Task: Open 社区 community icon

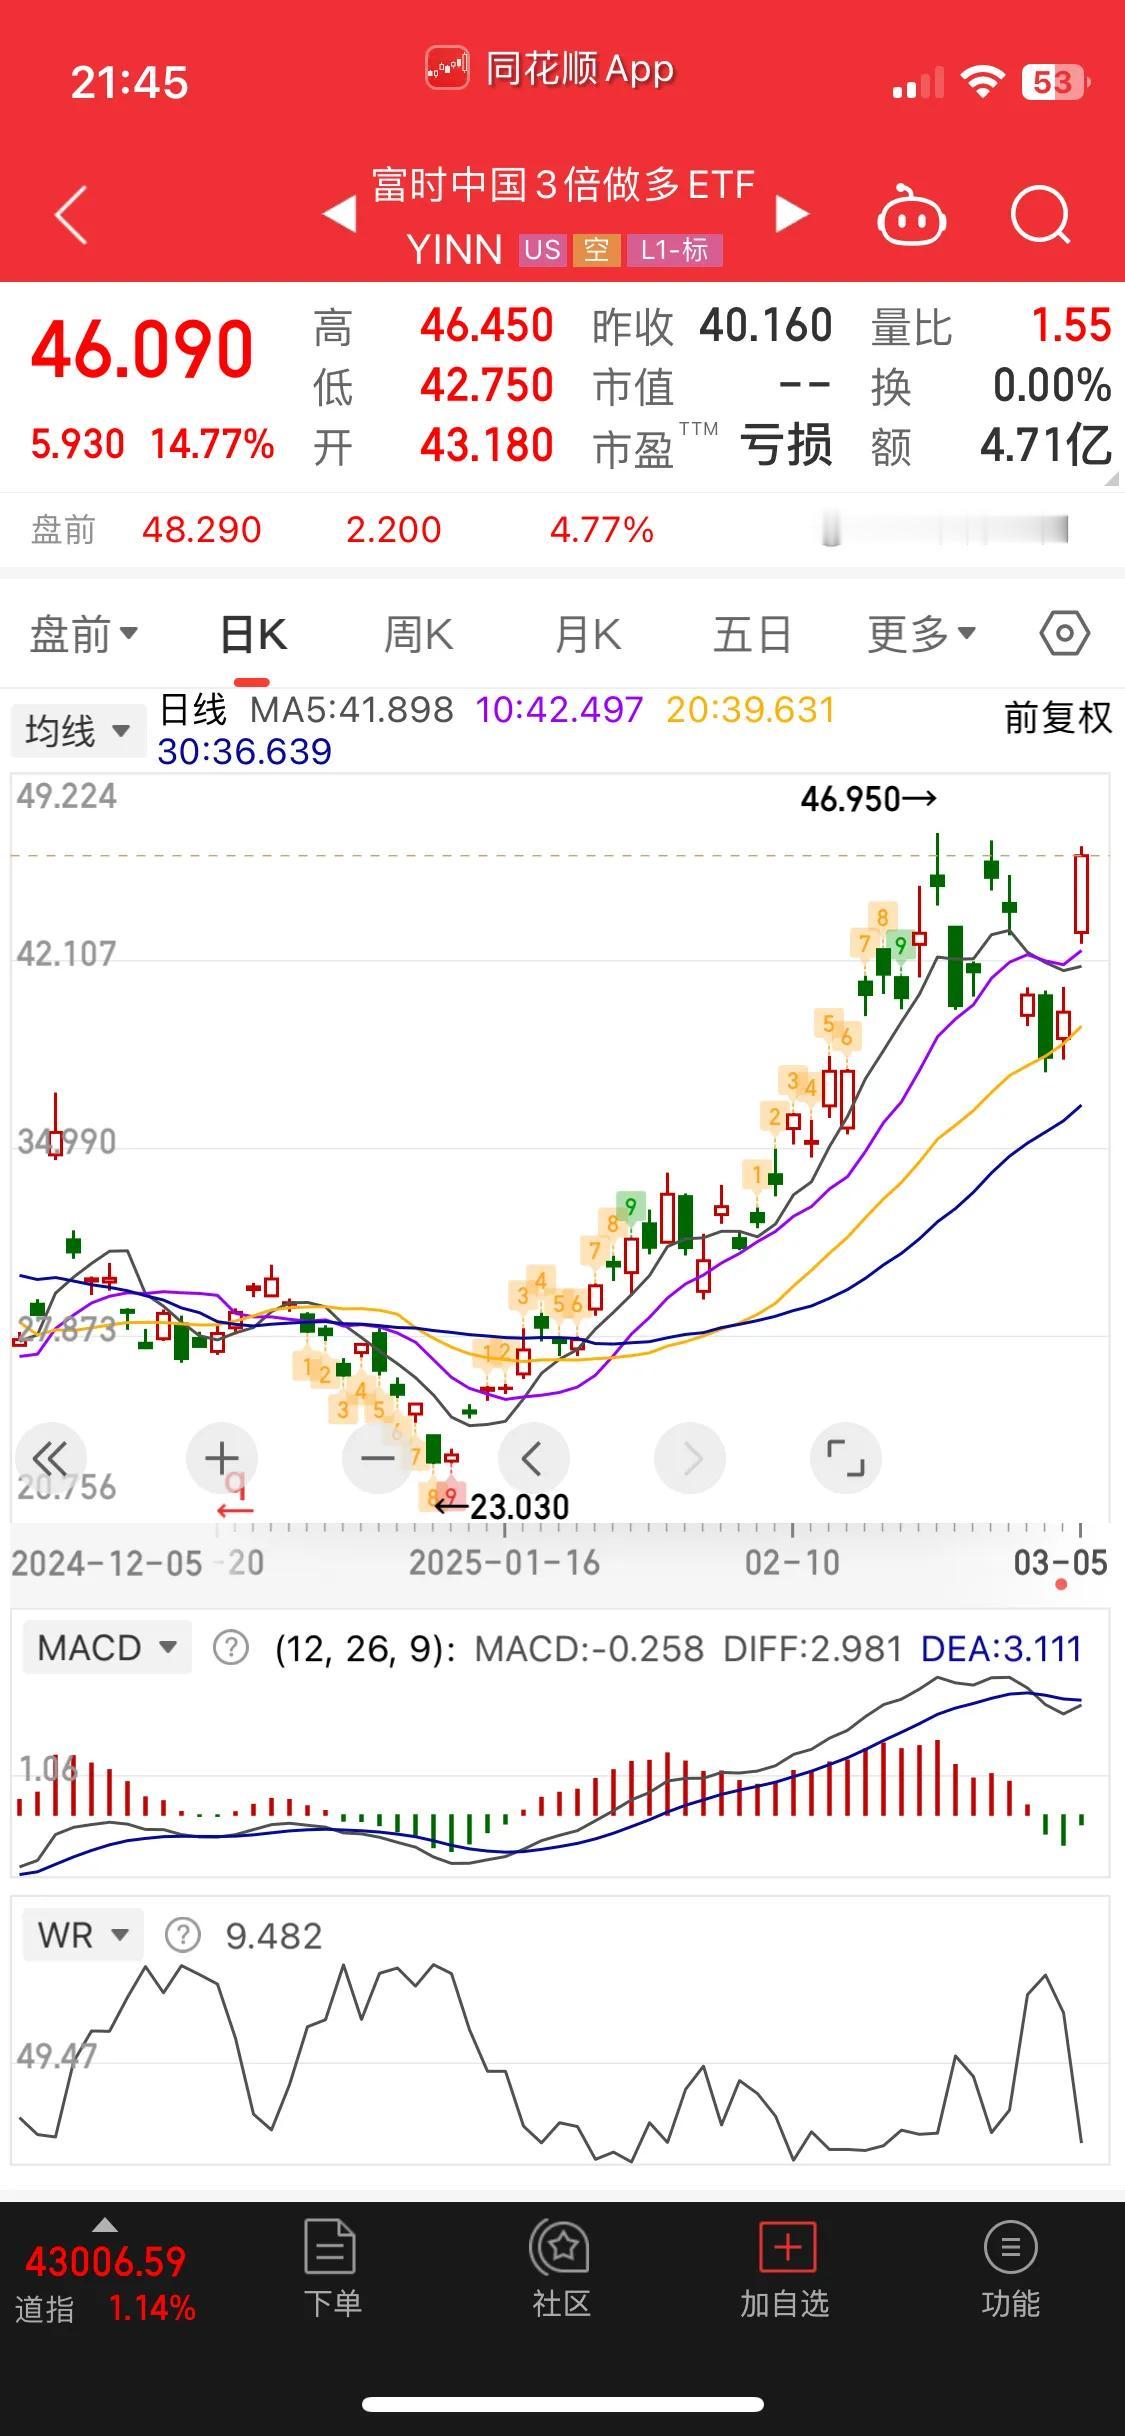Action: [x=561, y=2267]
